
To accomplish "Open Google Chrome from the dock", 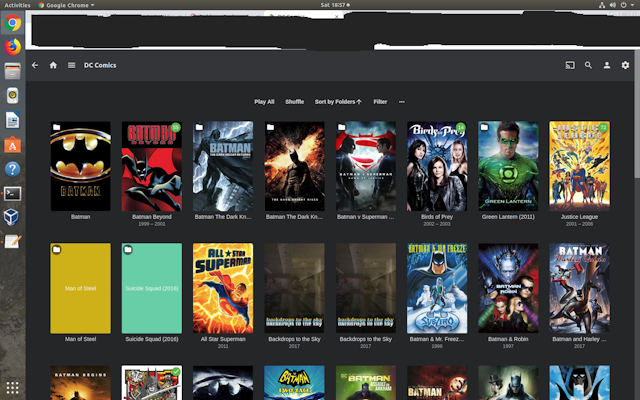I will [13, 23].
